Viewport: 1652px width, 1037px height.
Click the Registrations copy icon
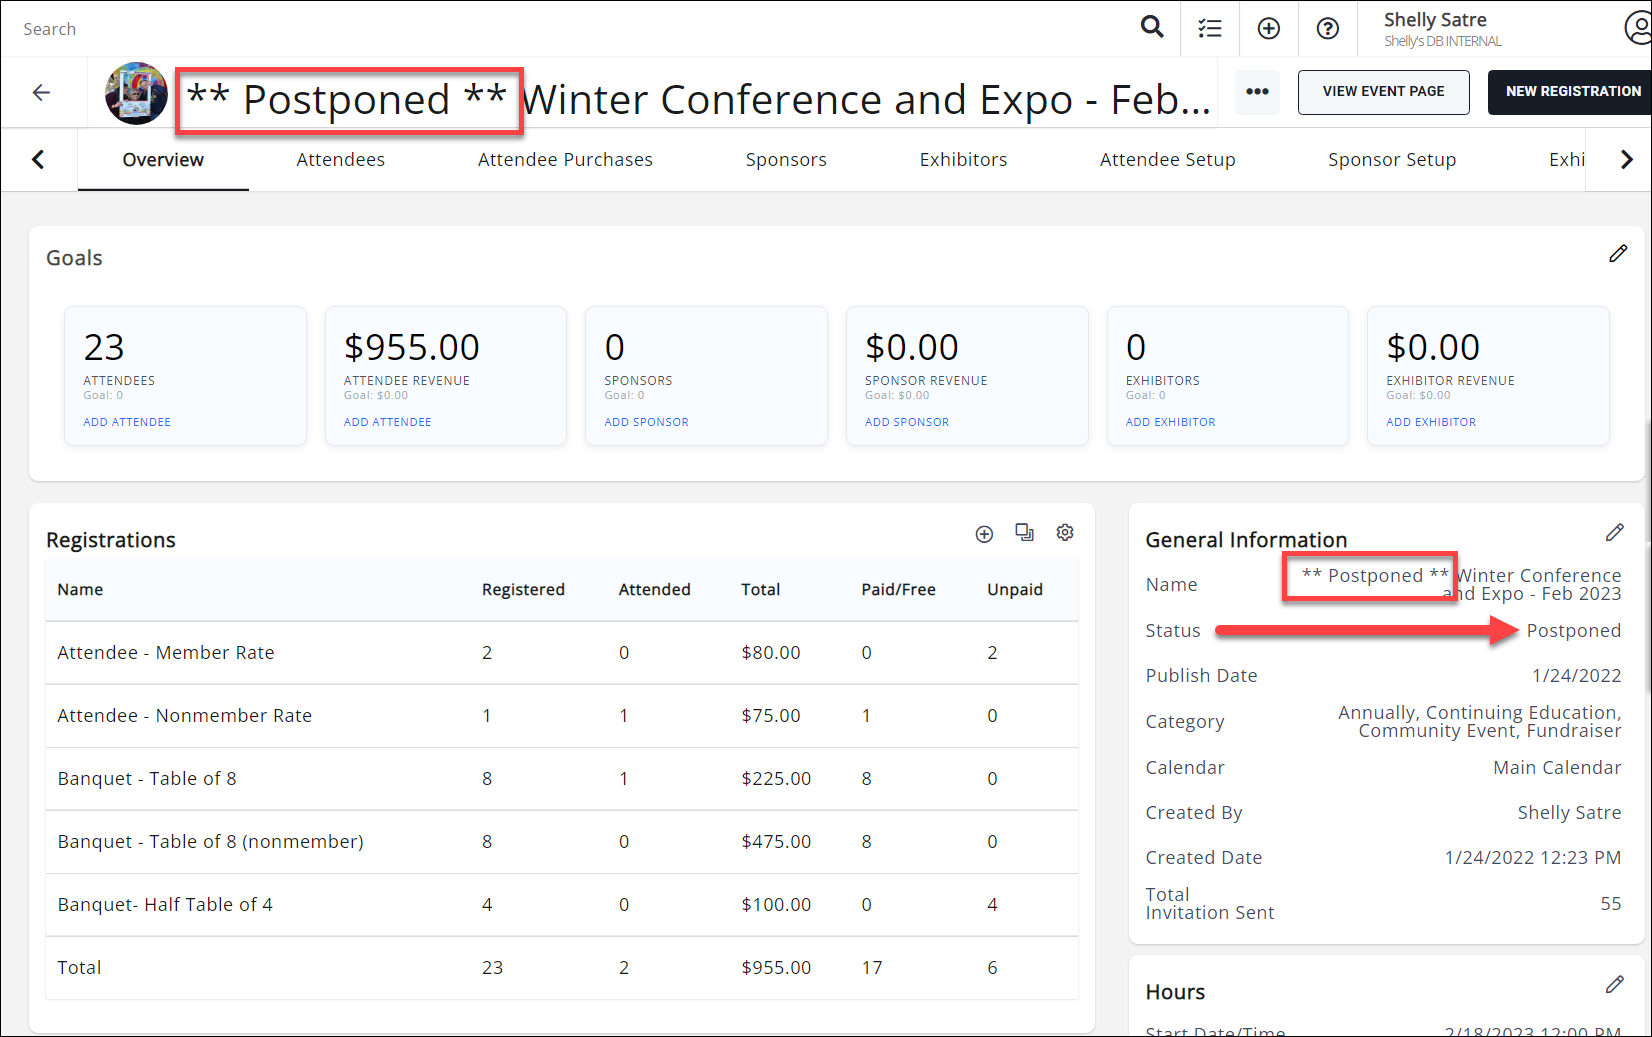coord(1024,533)
